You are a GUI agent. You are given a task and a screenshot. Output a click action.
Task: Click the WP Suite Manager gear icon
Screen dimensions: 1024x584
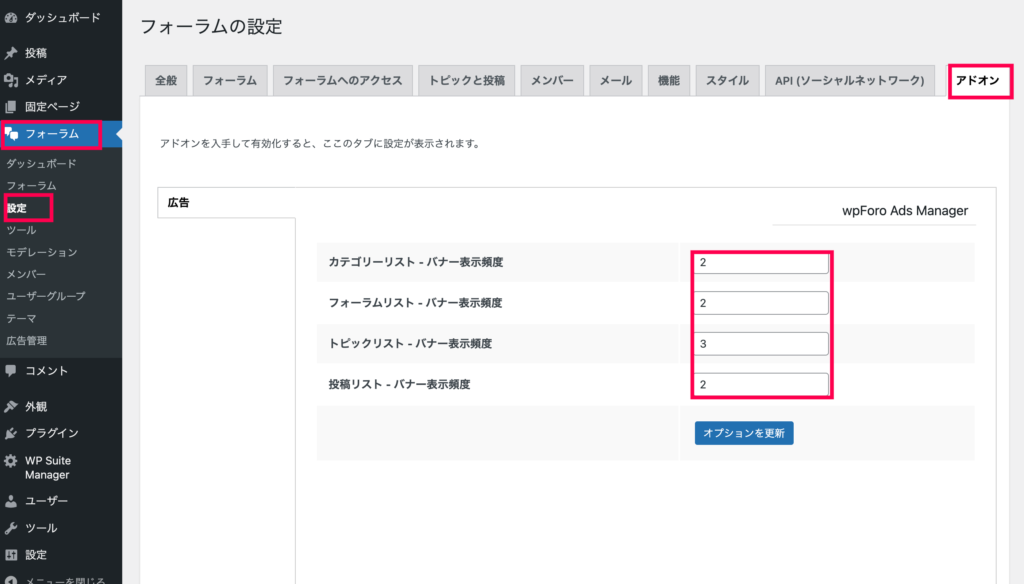coord(11,461)
